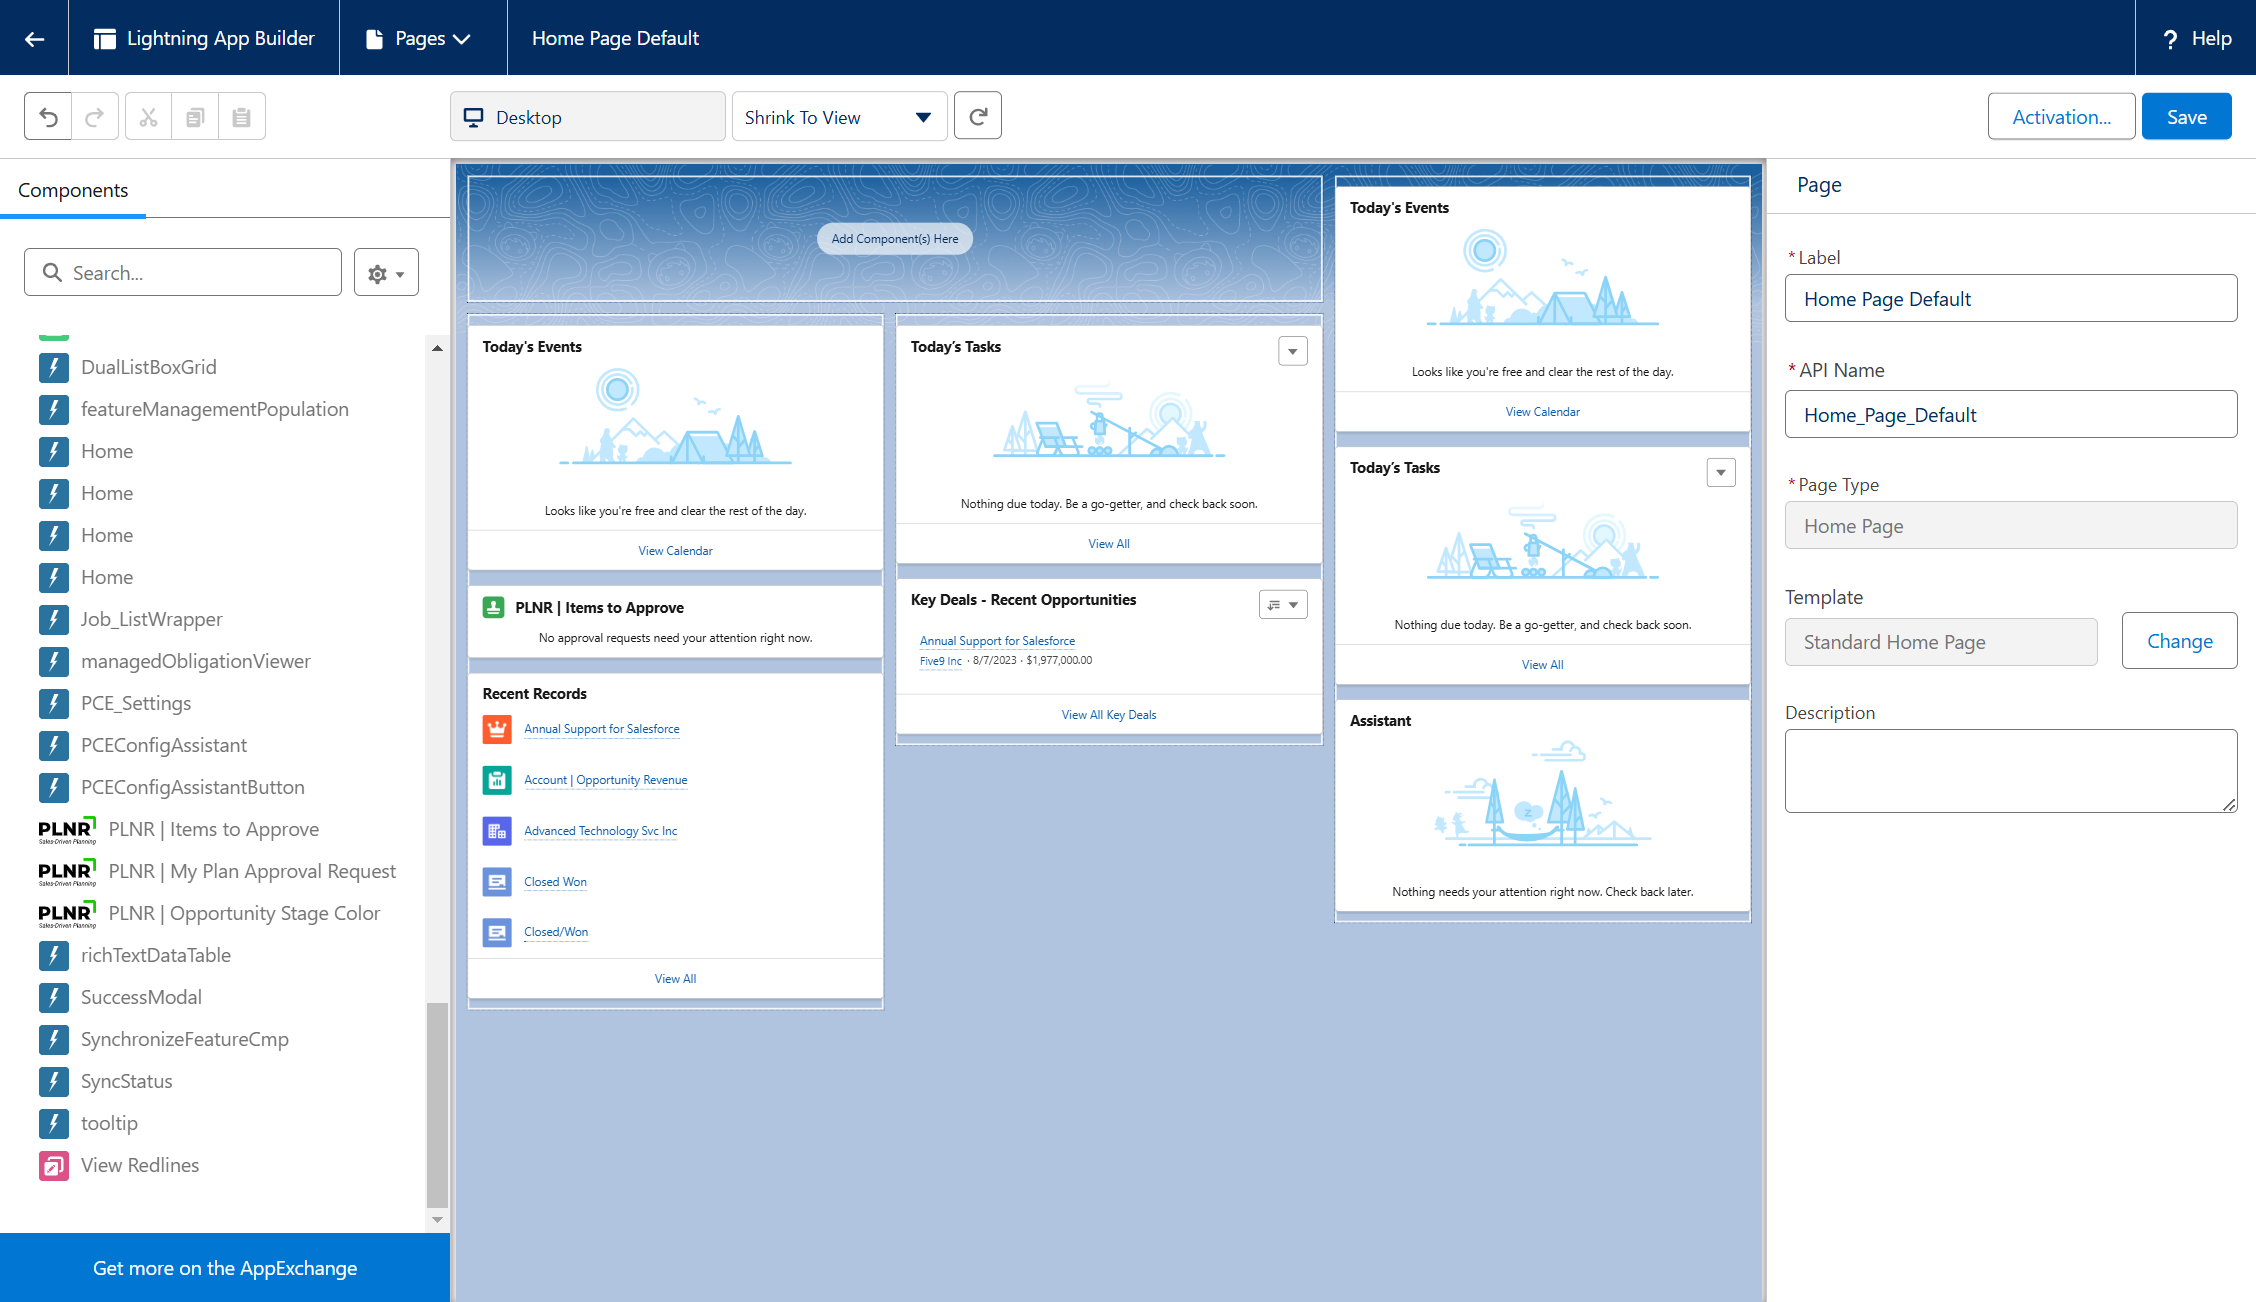Screen dimensions: 2256x1302
Task: Switch to the Components tab
Action: tap(73, 190)
